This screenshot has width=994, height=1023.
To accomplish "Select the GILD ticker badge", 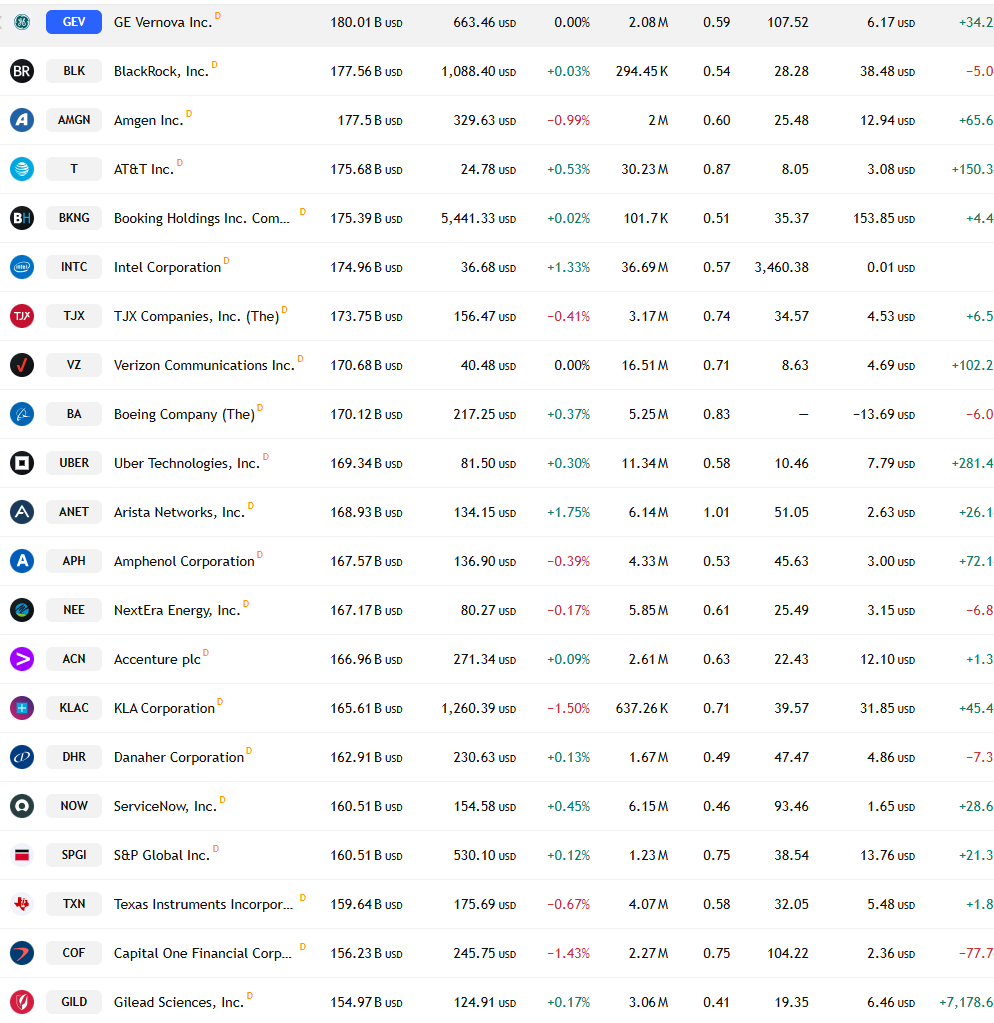I will coord(74,1002).
